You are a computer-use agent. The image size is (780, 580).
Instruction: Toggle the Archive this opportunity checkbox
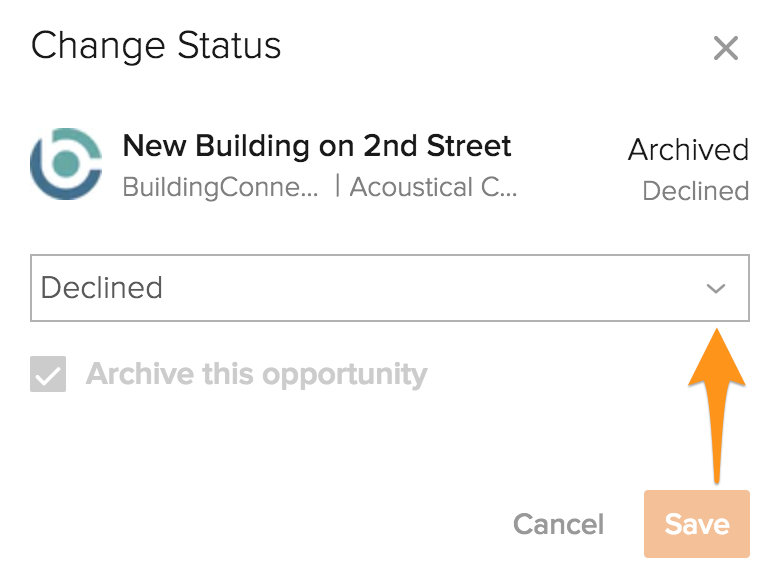tap(48, 374)
